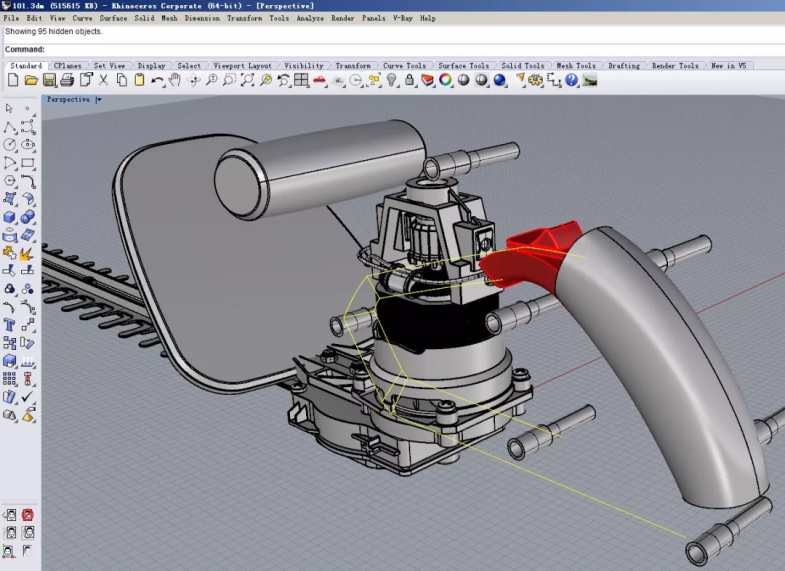785x571 pixels.
Task: Select the Text object tool
Action: (10, 325)
